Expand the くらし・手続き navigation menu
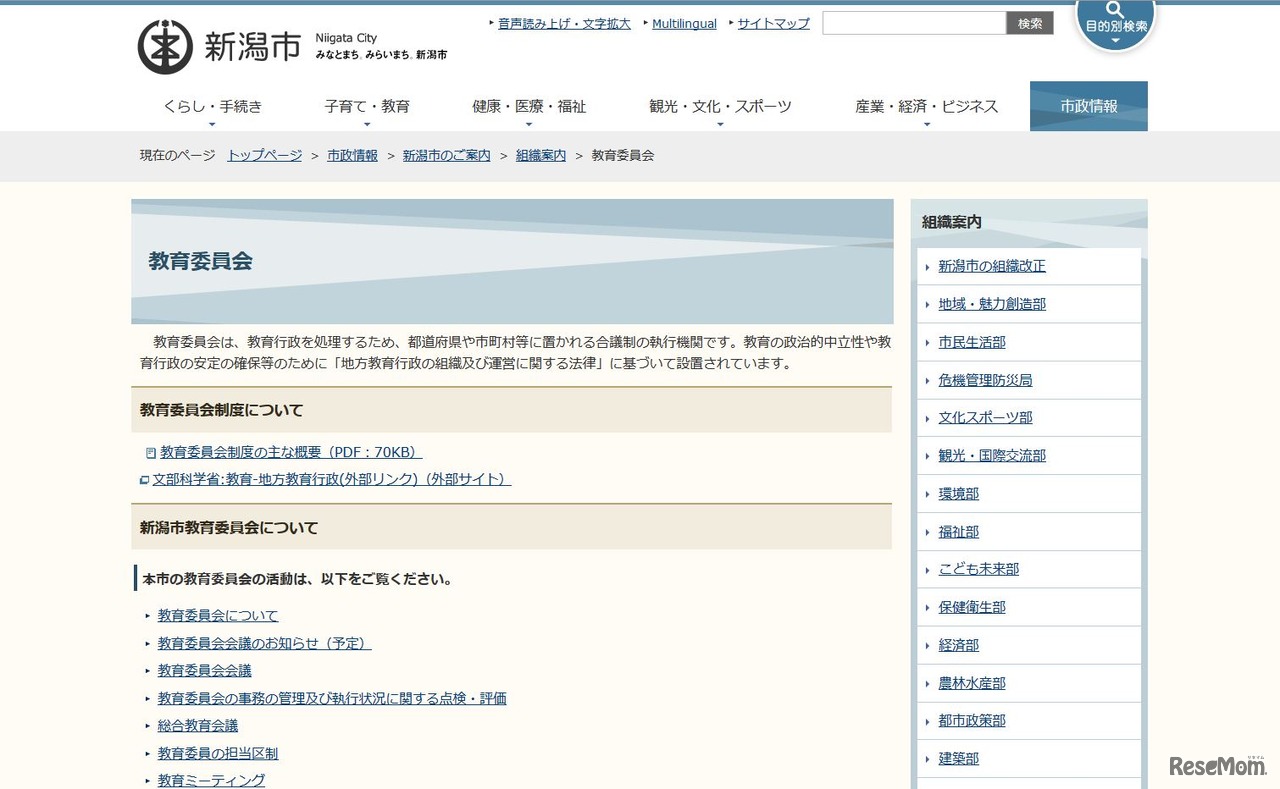 [x=212, y=107]
